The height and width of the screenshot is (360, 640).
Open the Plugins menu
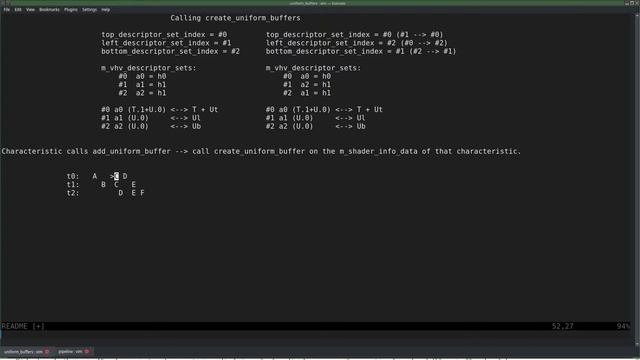pos(71,9)
